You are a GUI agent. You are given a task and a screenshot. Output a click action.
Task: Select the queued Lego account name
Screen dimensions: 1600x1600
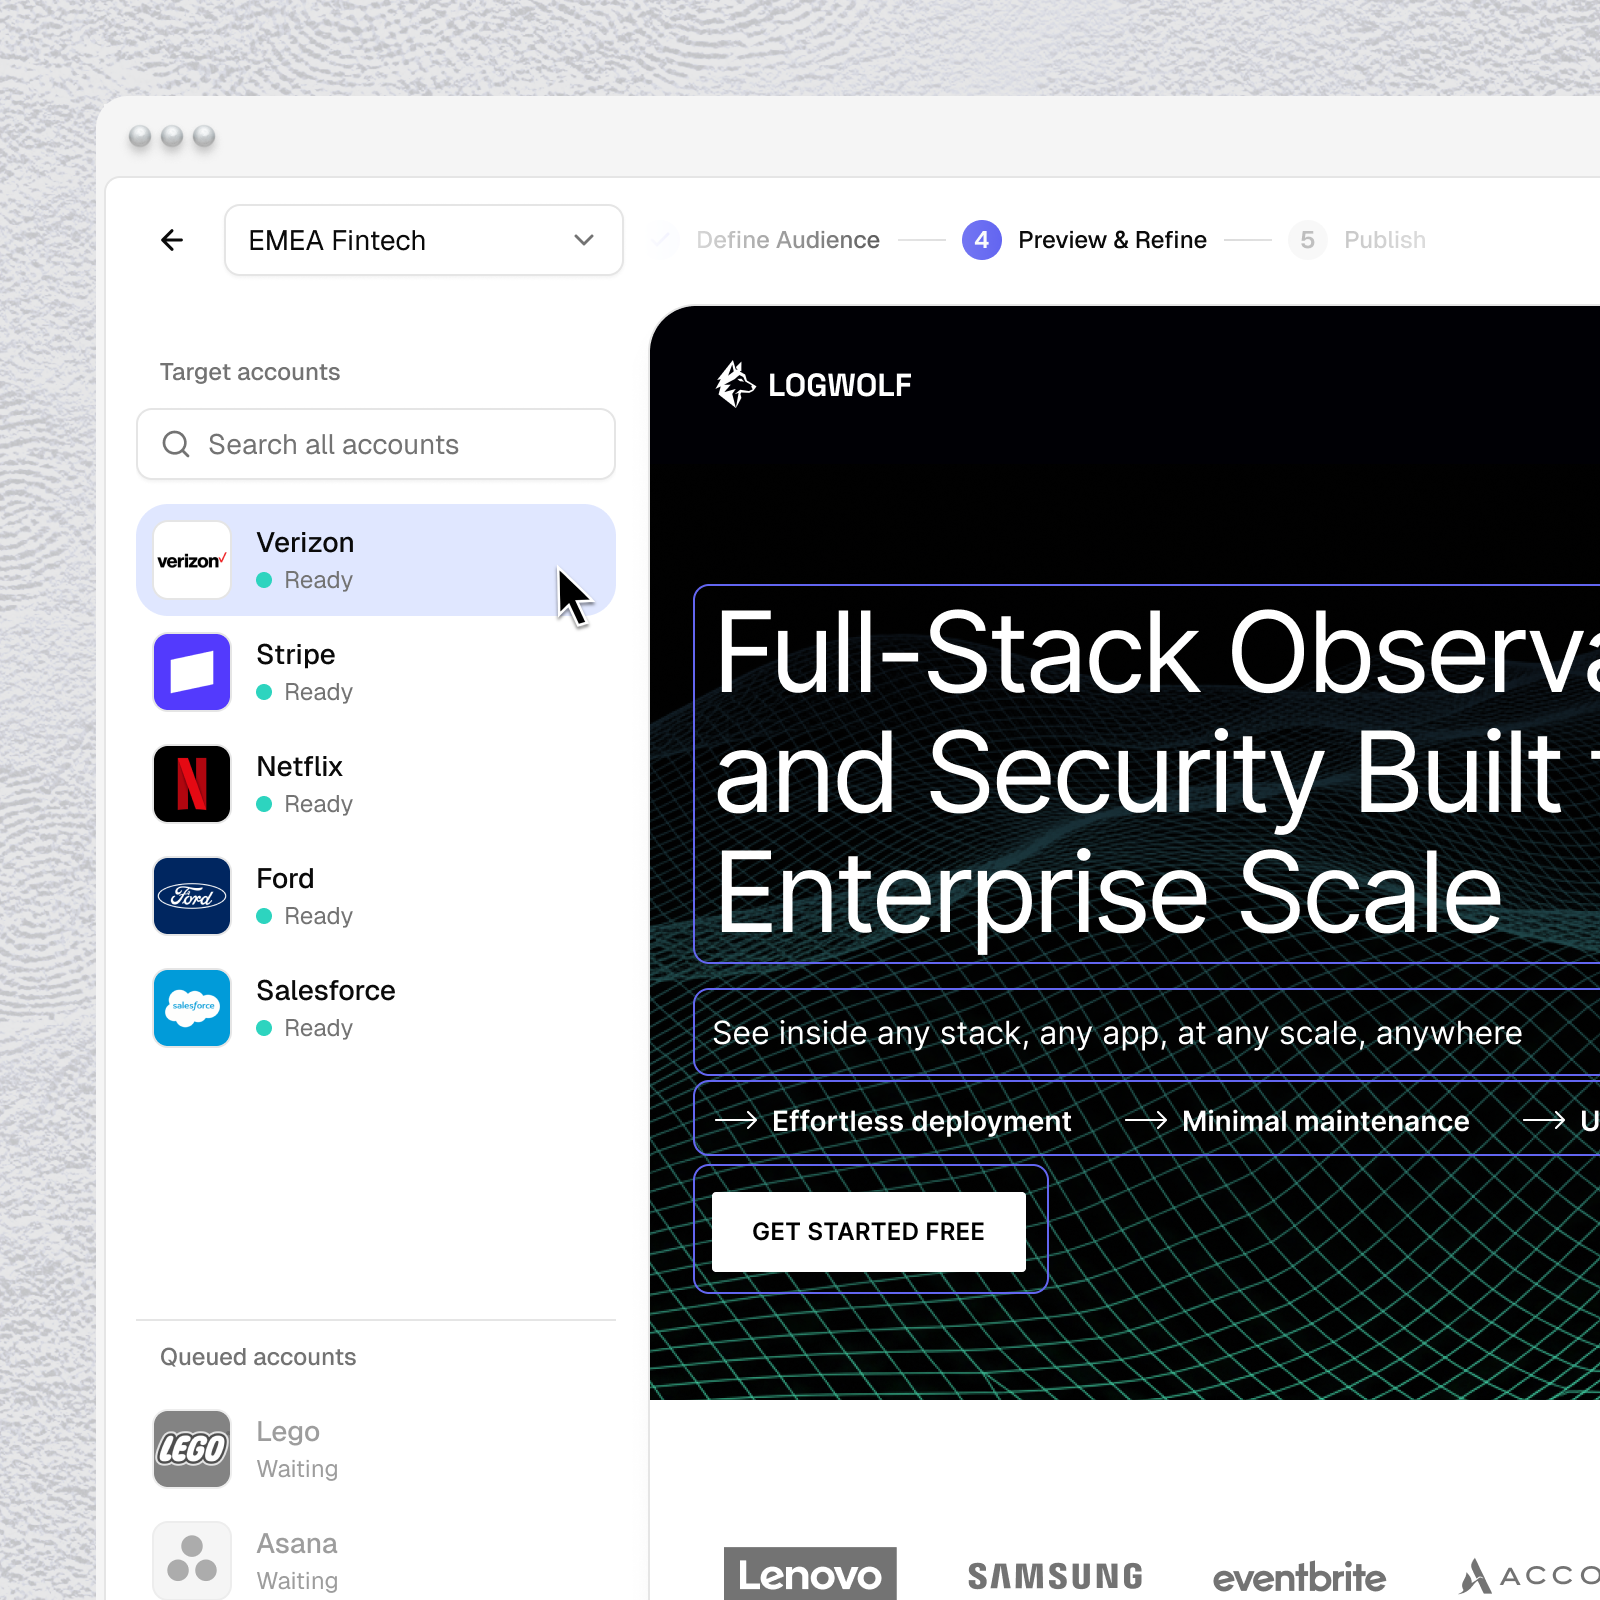(x=288, y=1432)
